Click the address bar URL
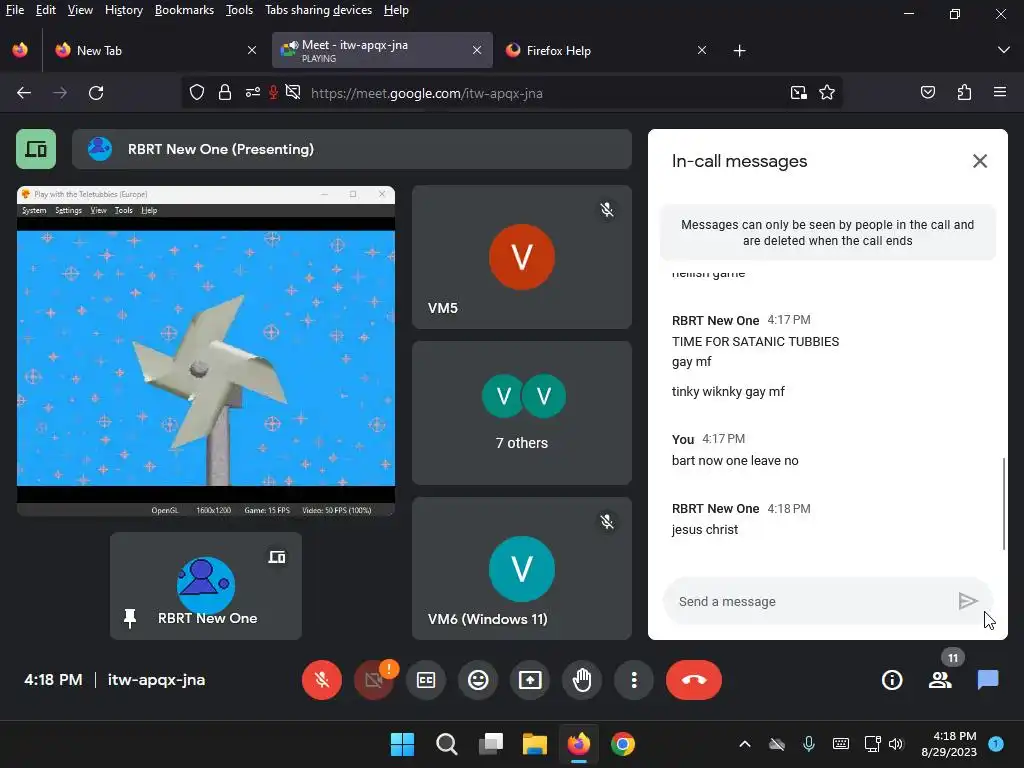Viewport: 1024px width, 768px height. click(x=426, y=93)
